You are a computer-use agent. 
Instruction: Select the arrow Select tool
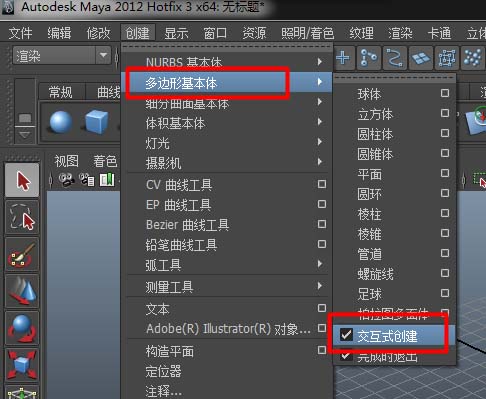tap(22, 180)
